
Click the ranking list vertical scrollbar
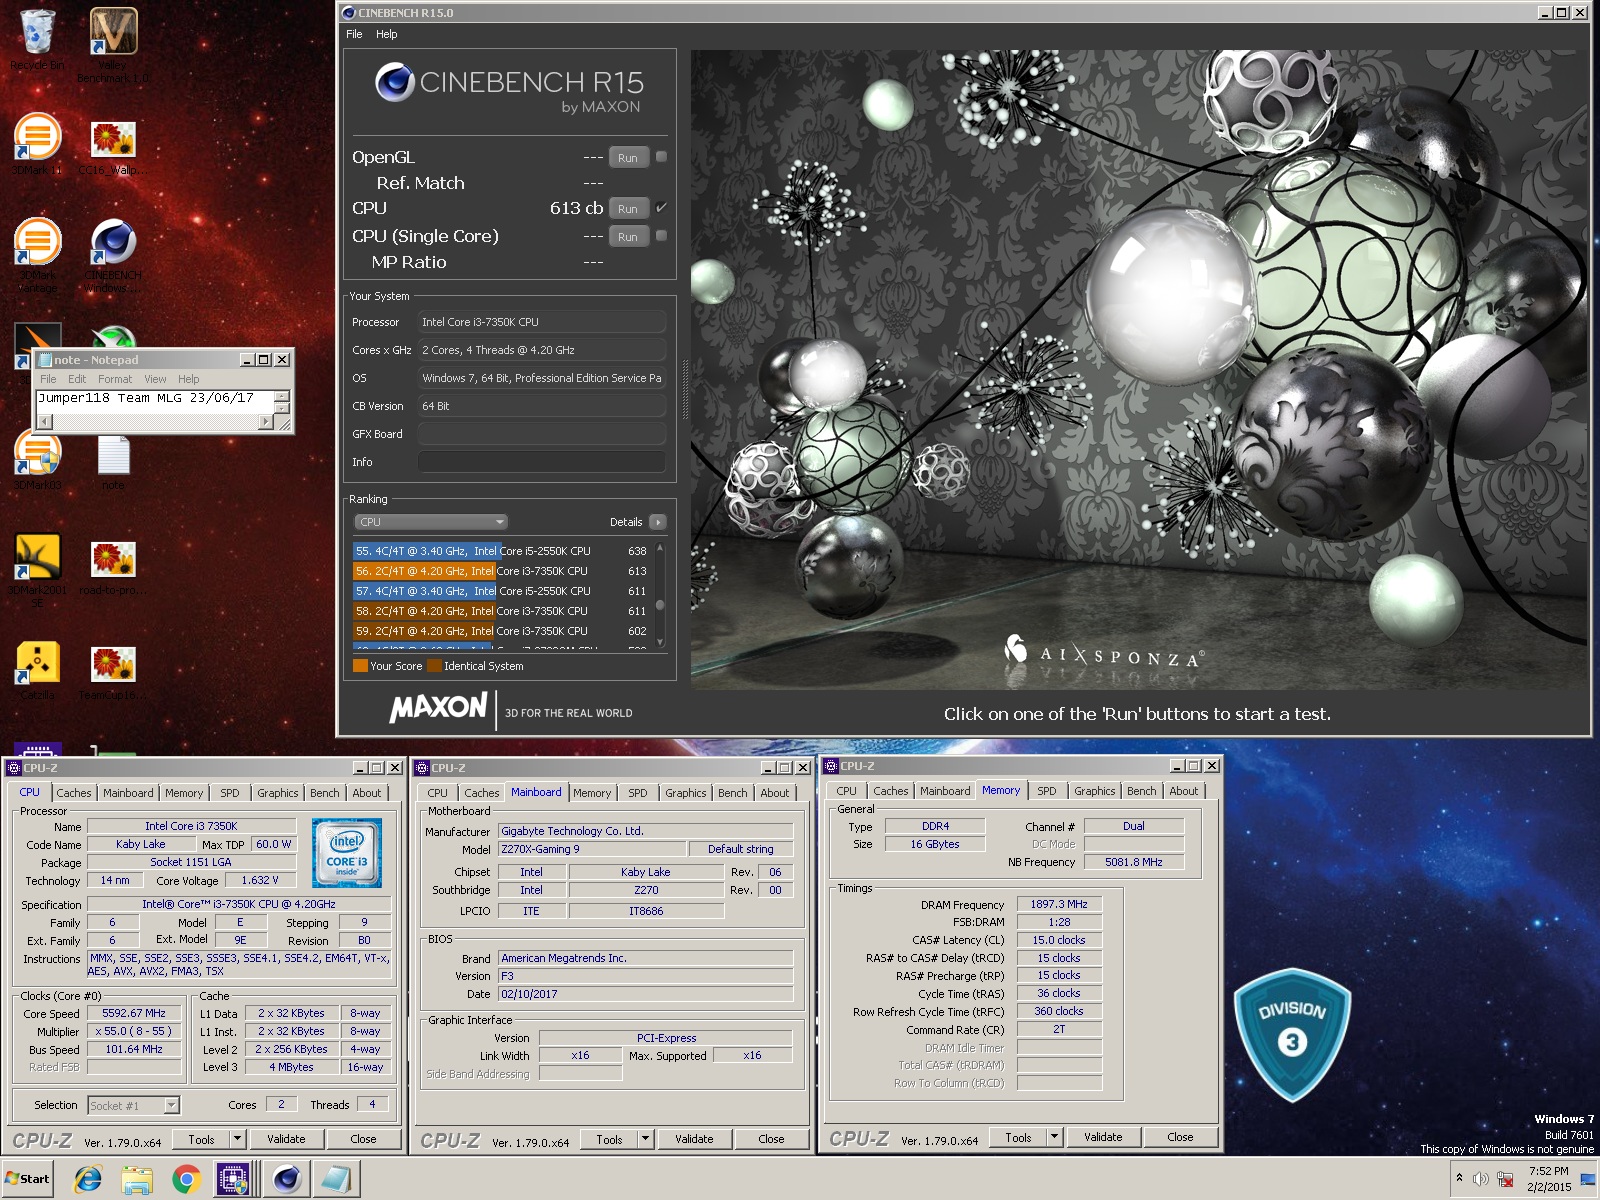tap(660, 596)
